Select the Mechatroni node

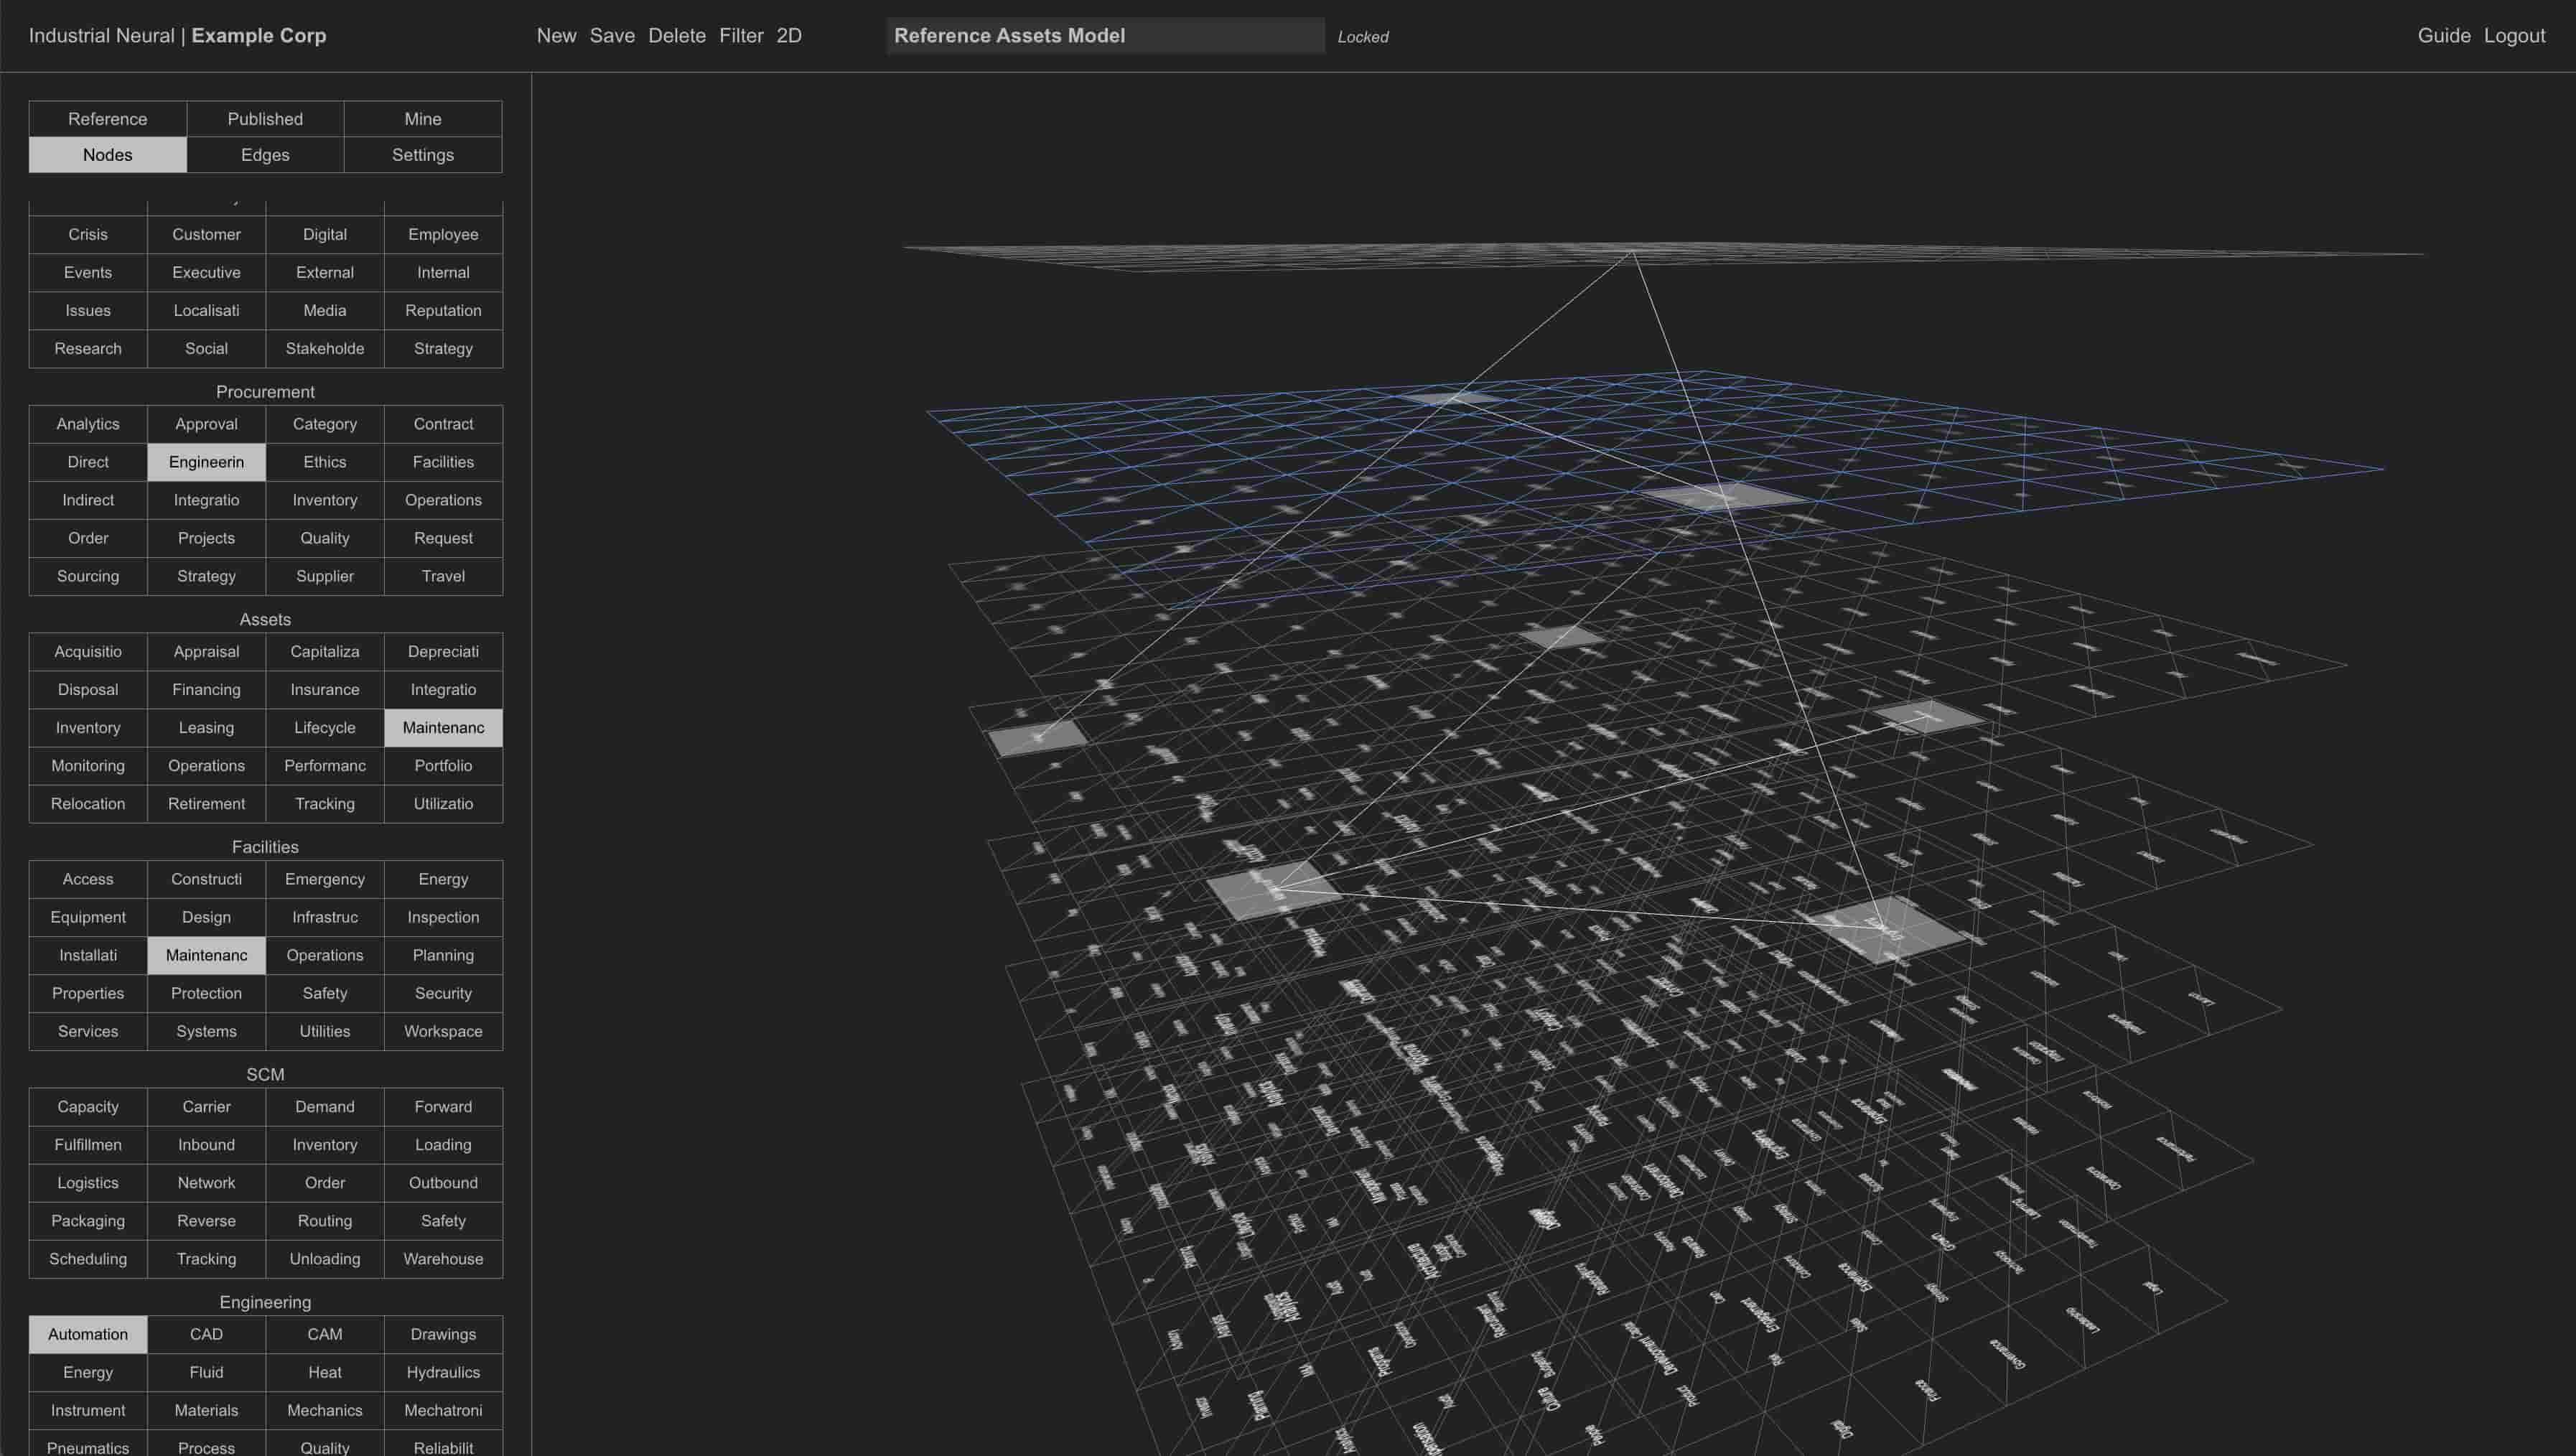coord(443,1410)
